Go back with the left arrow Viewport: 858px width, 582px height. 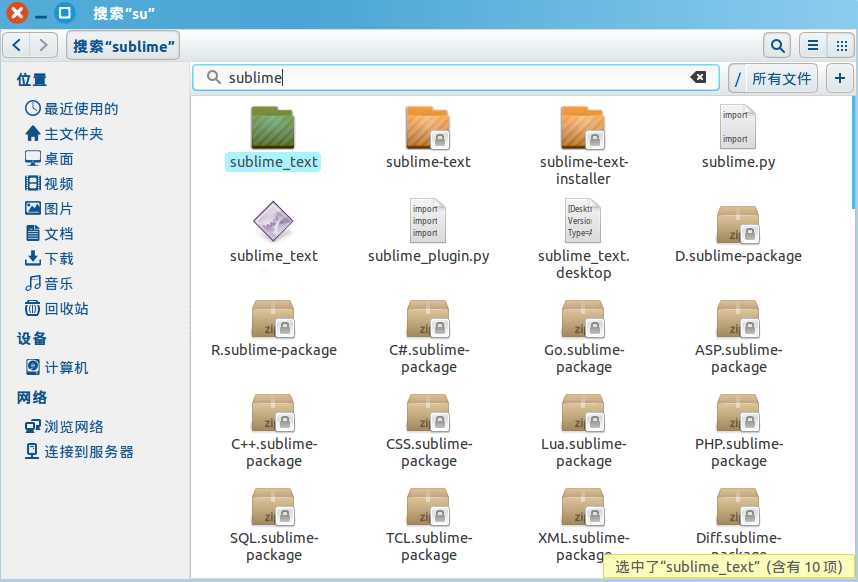point(16,45)
